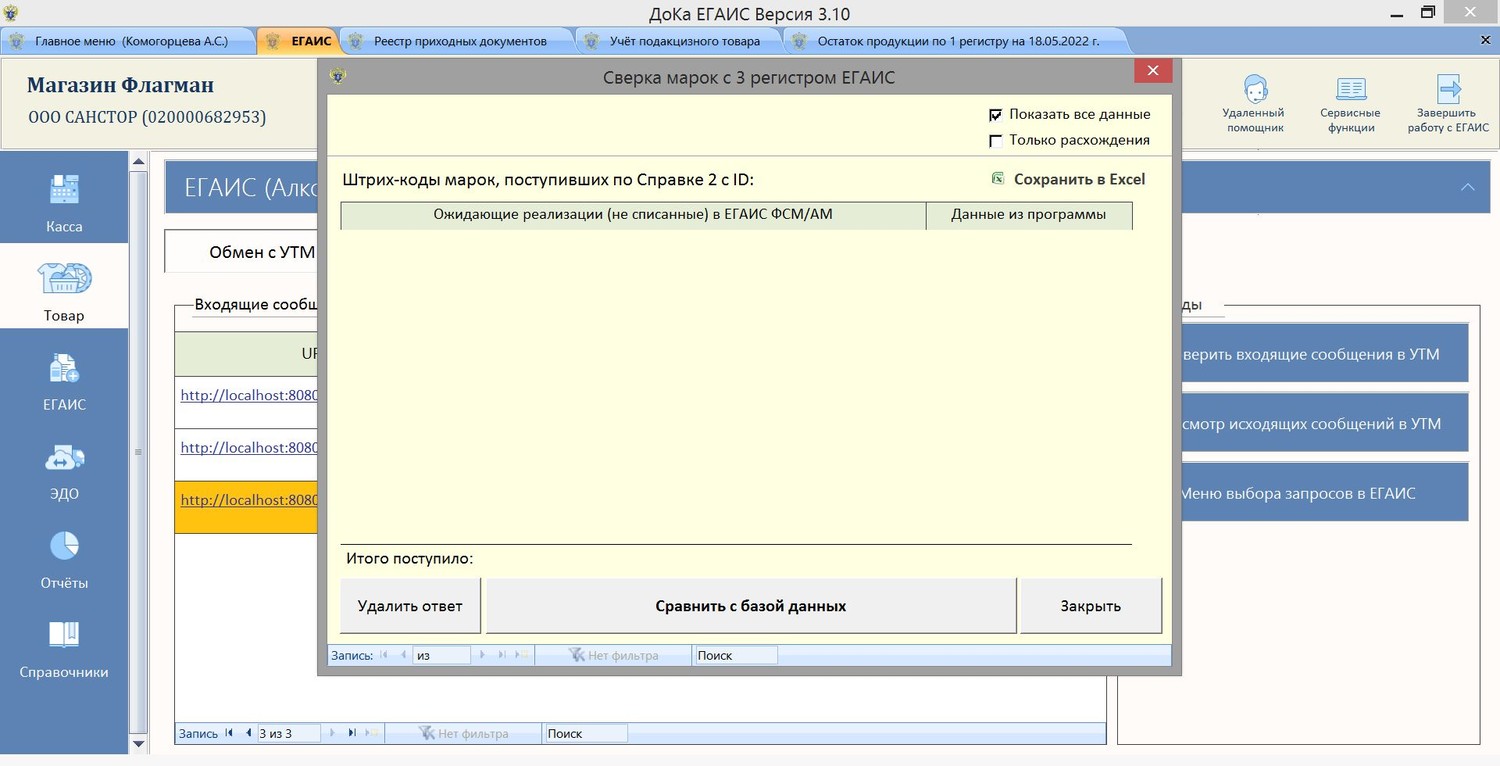Go to next record in dialog navigator

[482, 655]
